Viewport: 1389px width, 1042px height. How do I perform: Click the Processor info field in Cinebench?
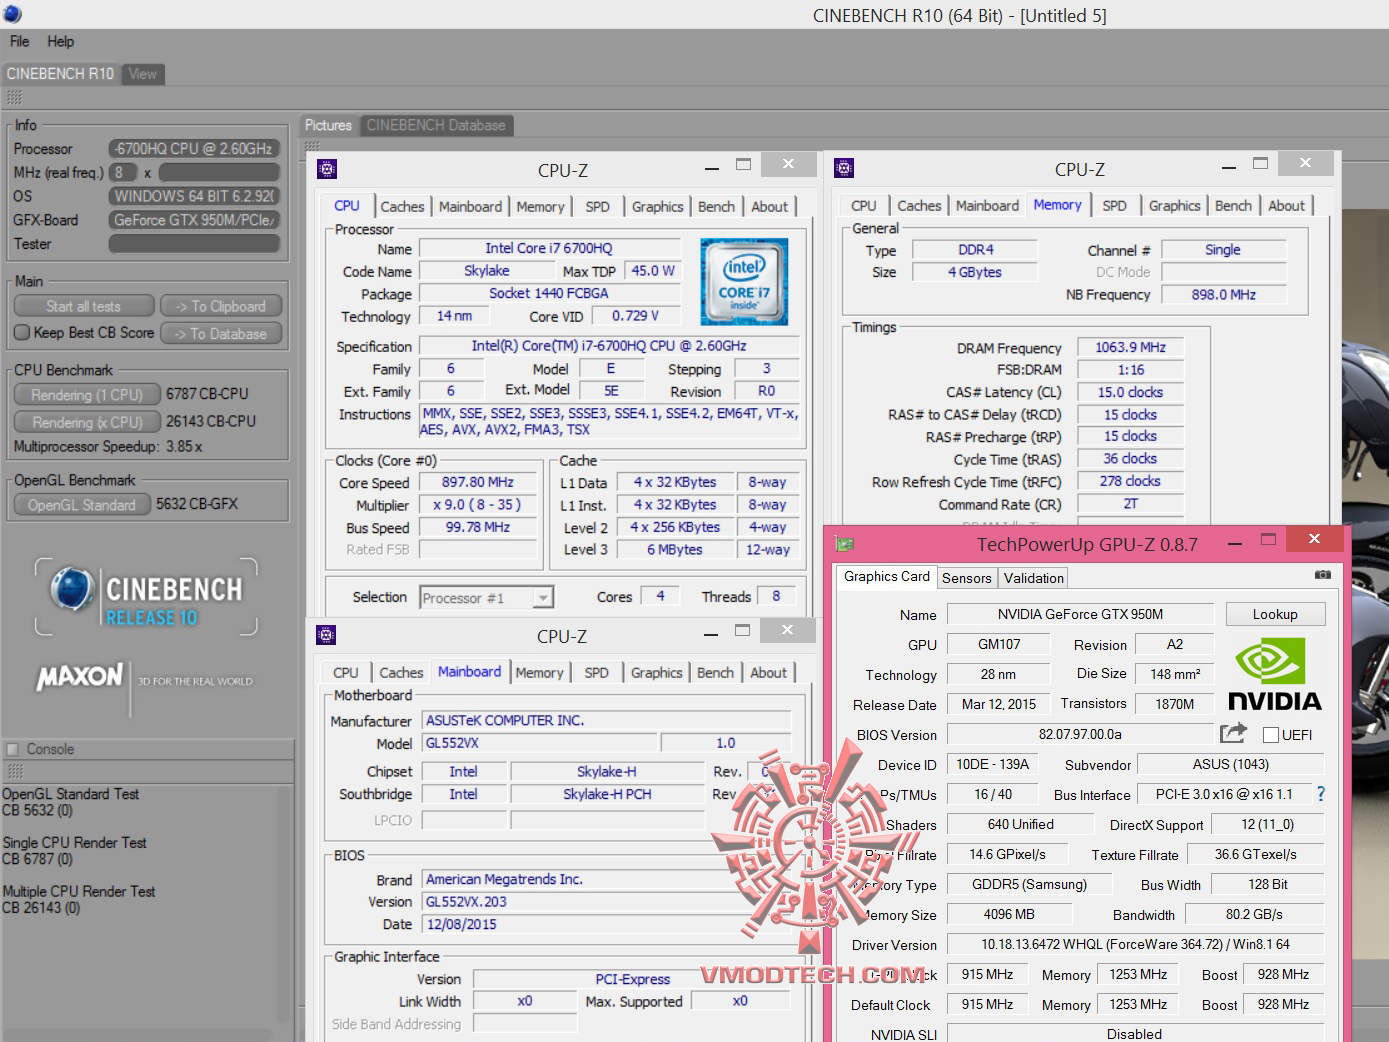tap(194, 148)
